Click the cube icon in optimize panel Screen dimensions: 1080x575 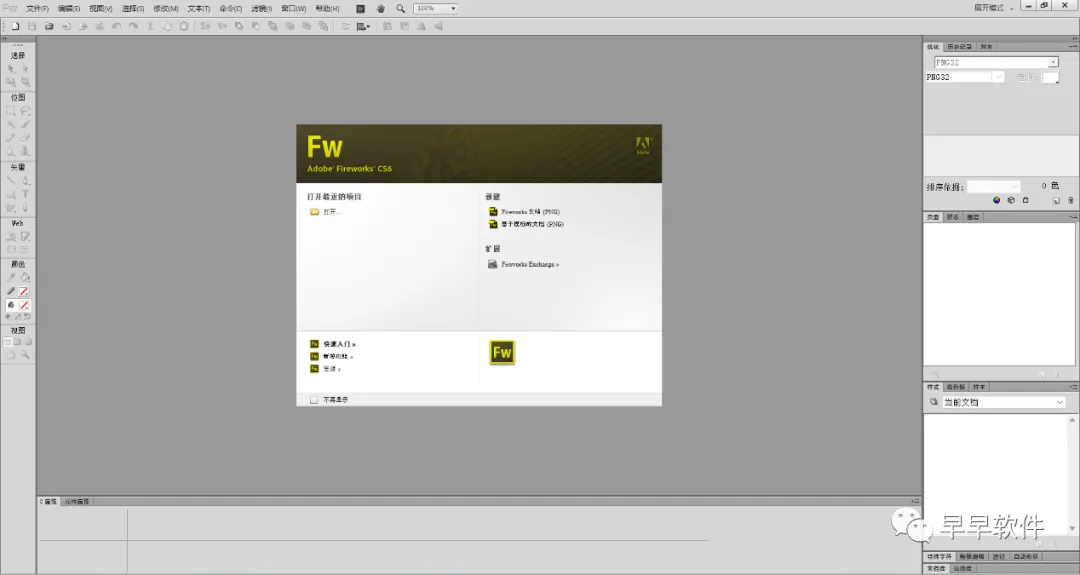coord(1010,200)
